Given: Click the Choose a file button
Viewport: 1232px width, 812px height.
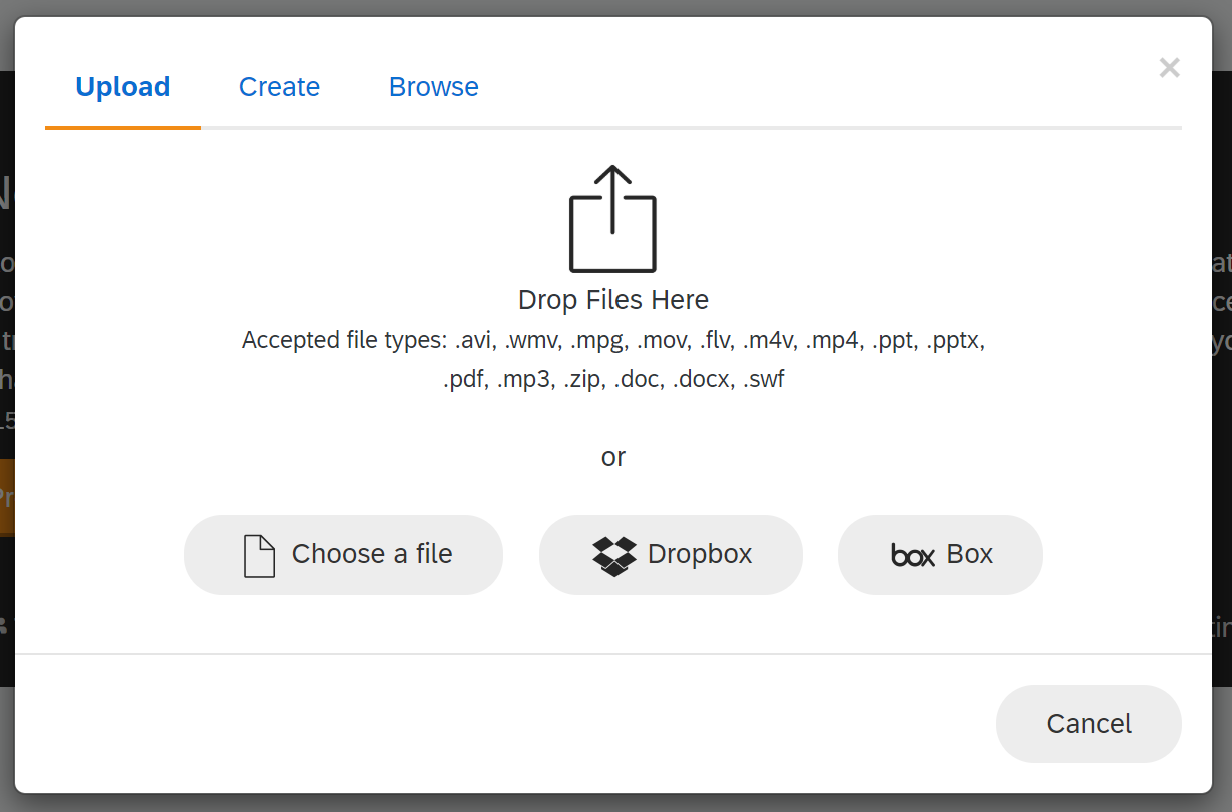Looking at the screenshot, I should pos(343,555).
